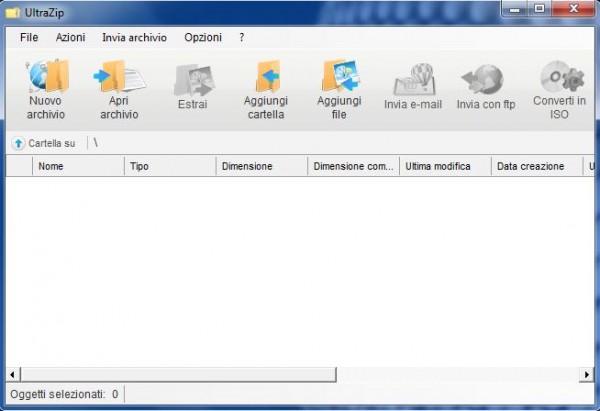600x411 pixels.
Task: Send archive via Invia e-mail
Action: click(x=413, y=87)
